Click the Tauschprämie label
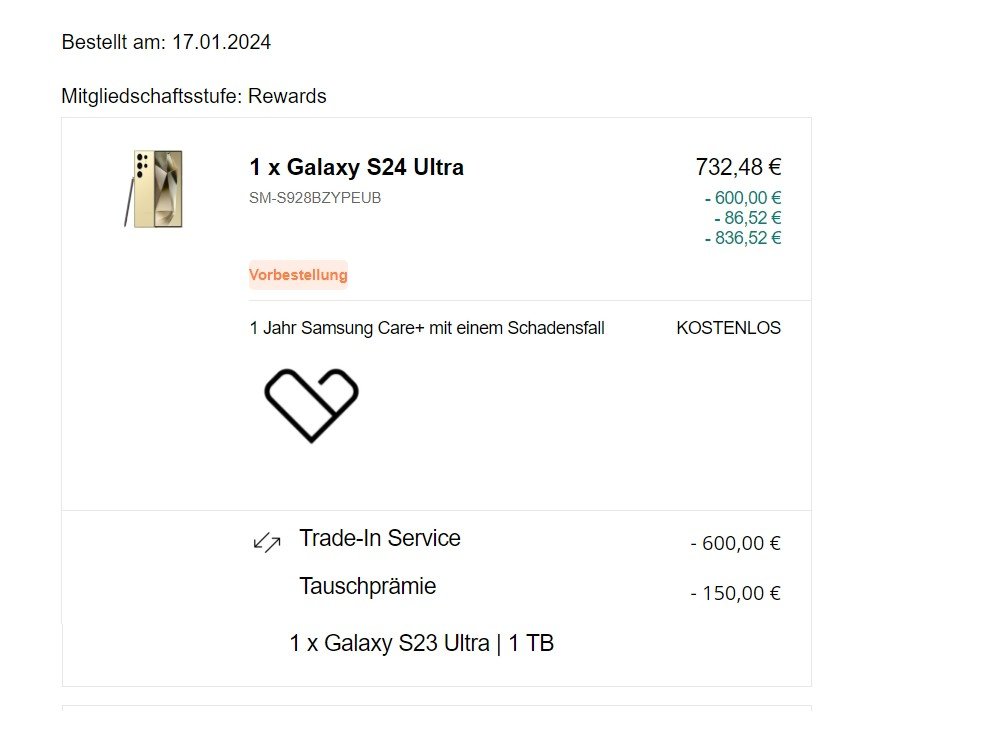The width and height of the screenshot is (1000, 750). click(368, 586)
